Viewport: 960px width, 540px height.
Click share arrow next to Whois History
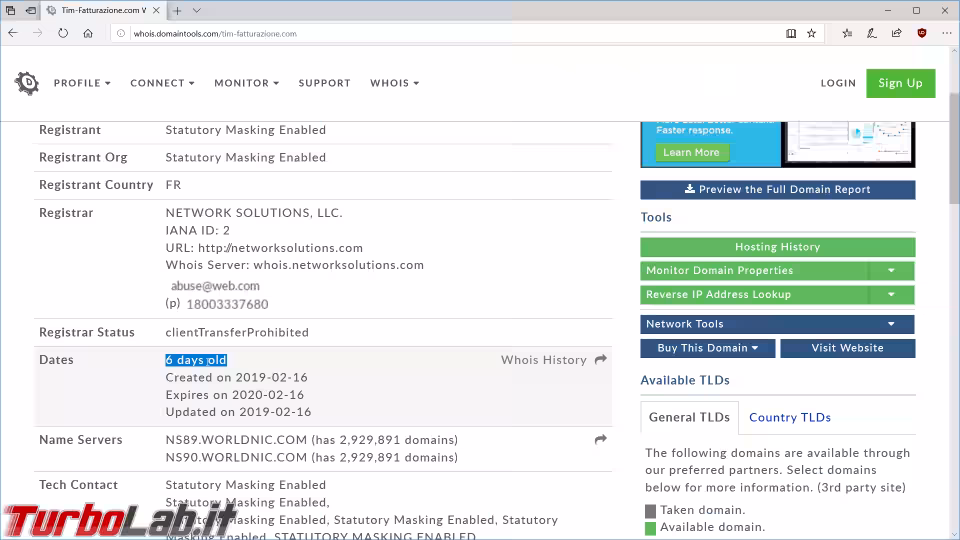pyautogui.click(x=600, y=360)
